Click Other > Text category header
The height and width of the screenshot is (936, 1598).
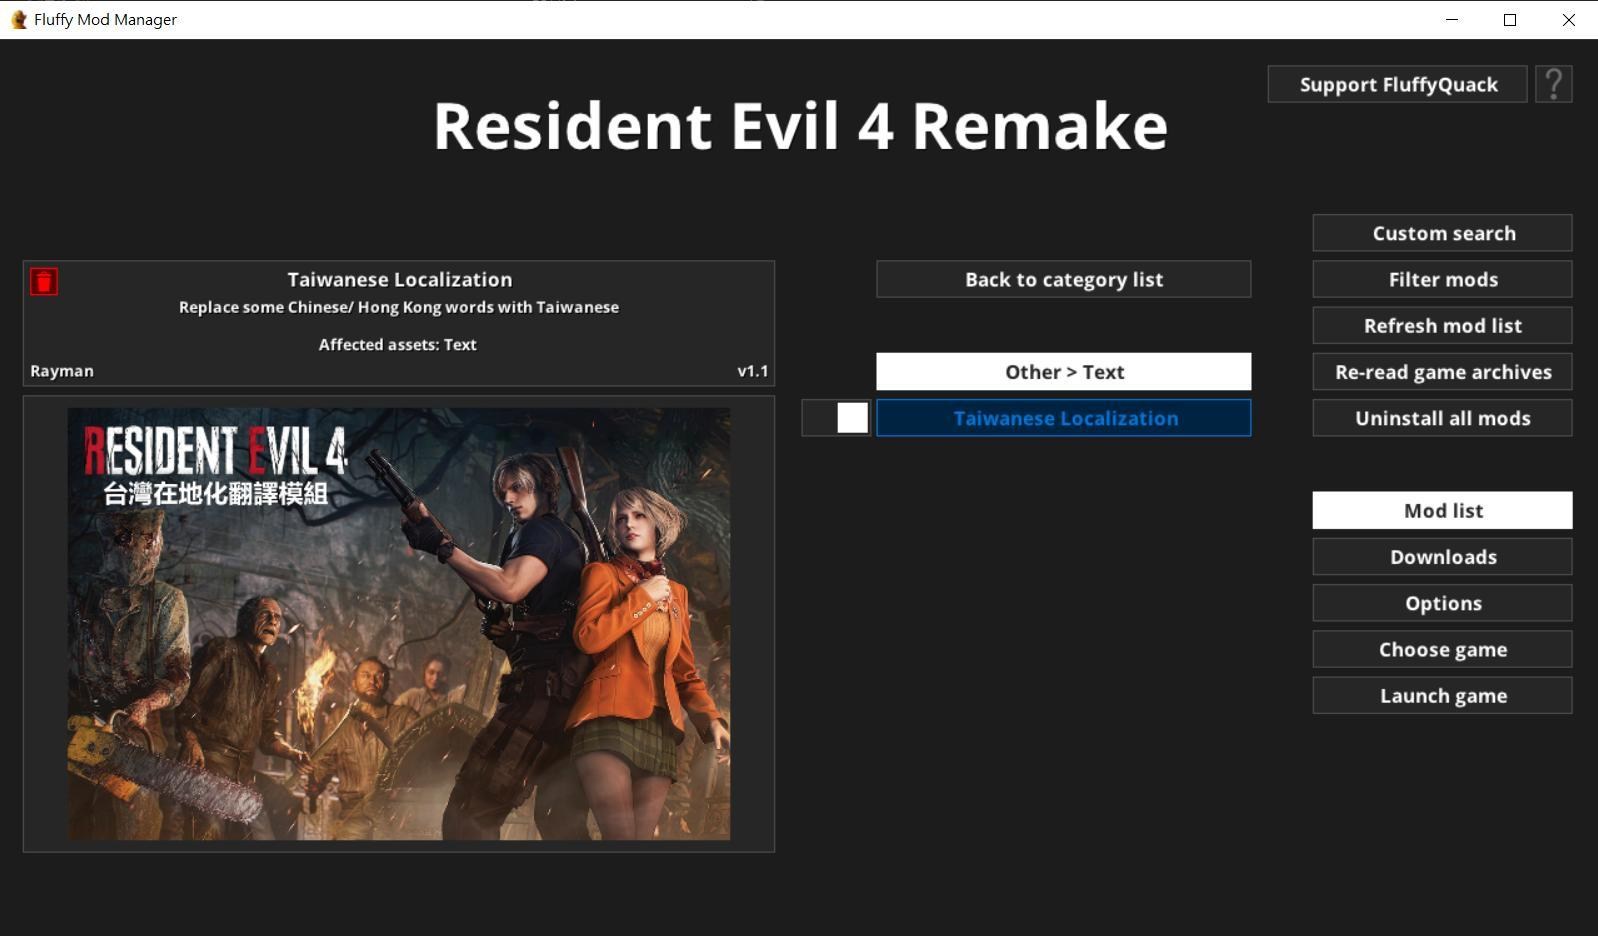tap(1064, 372)
